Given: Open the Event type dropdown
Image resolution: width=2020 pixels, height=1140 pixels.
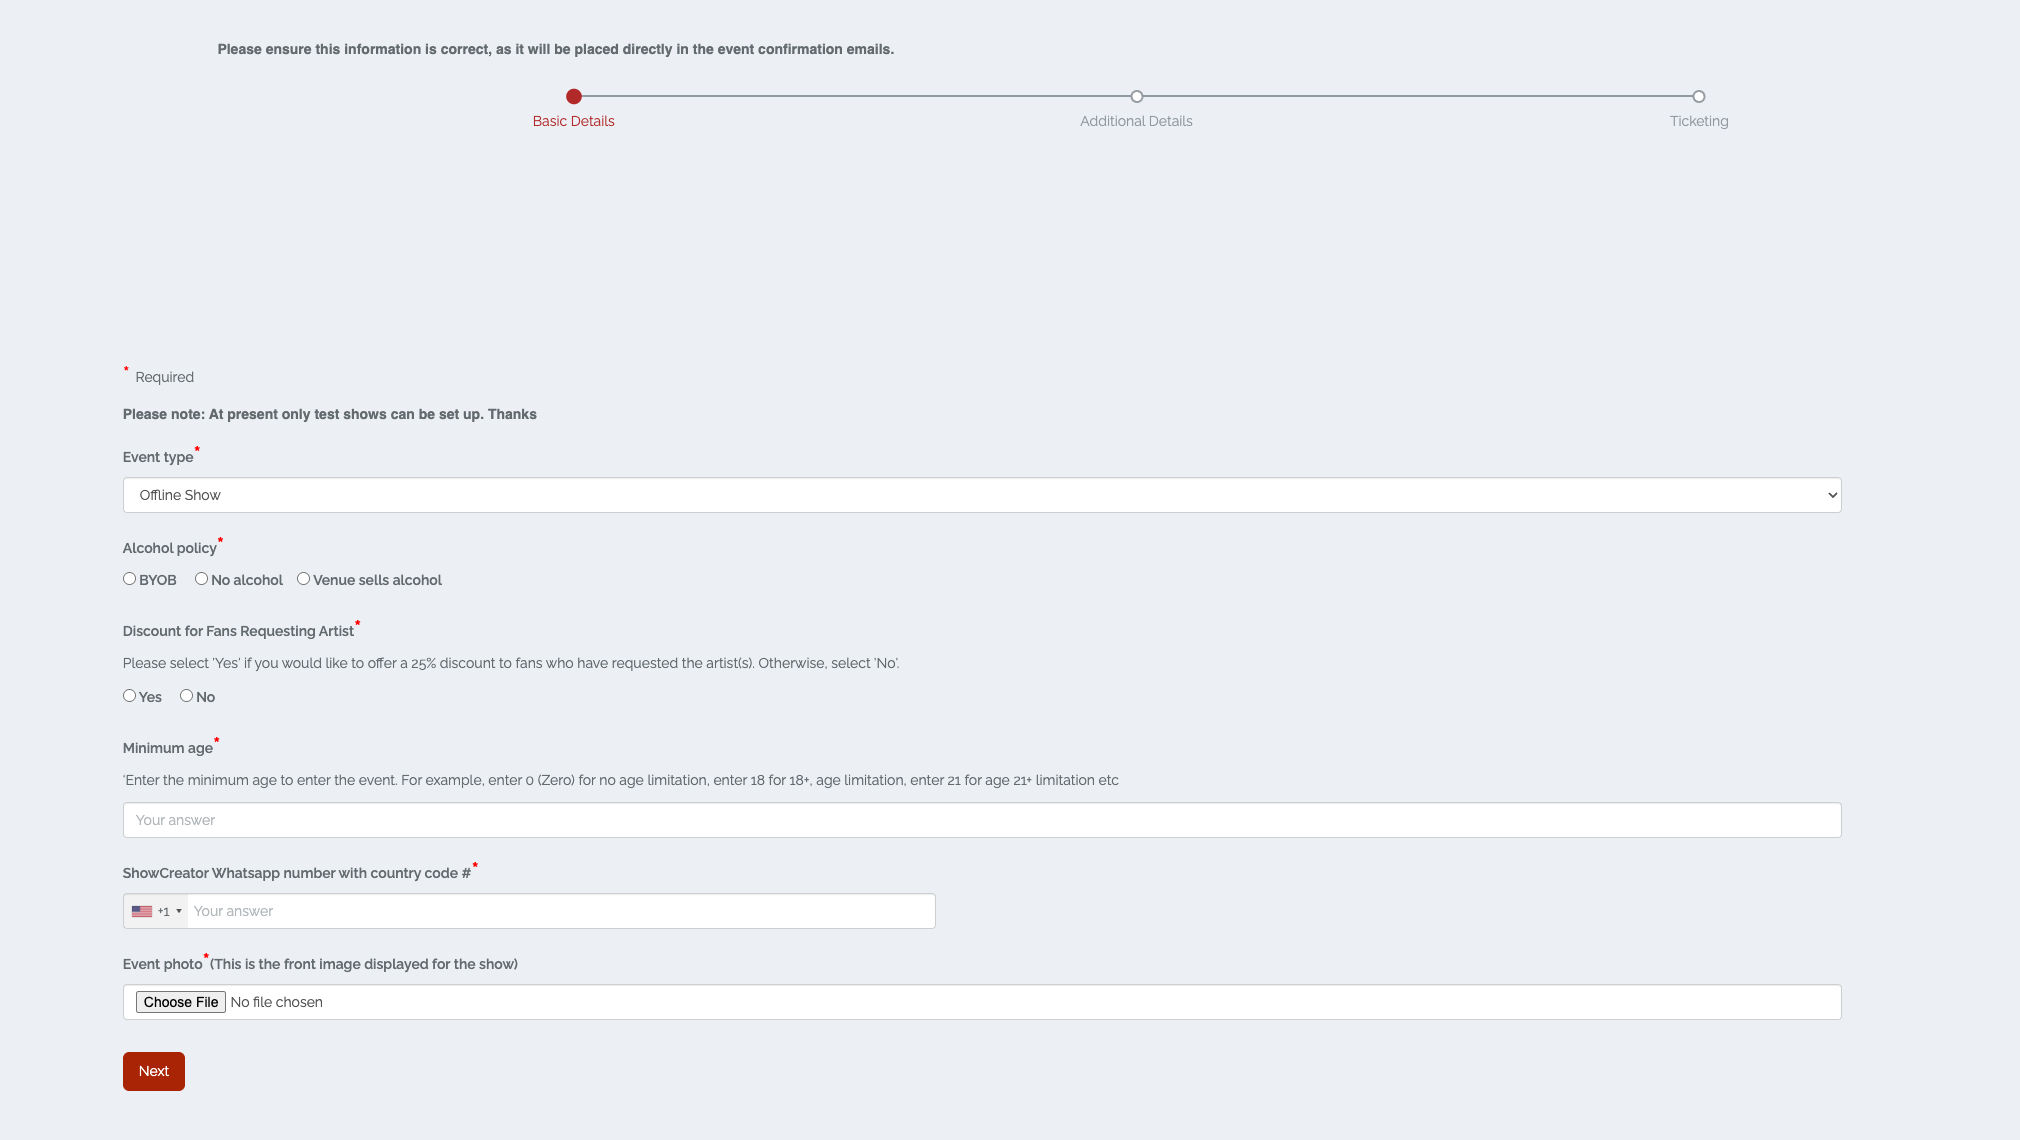Looking at the screenshot, I should (x=980, y=495).
